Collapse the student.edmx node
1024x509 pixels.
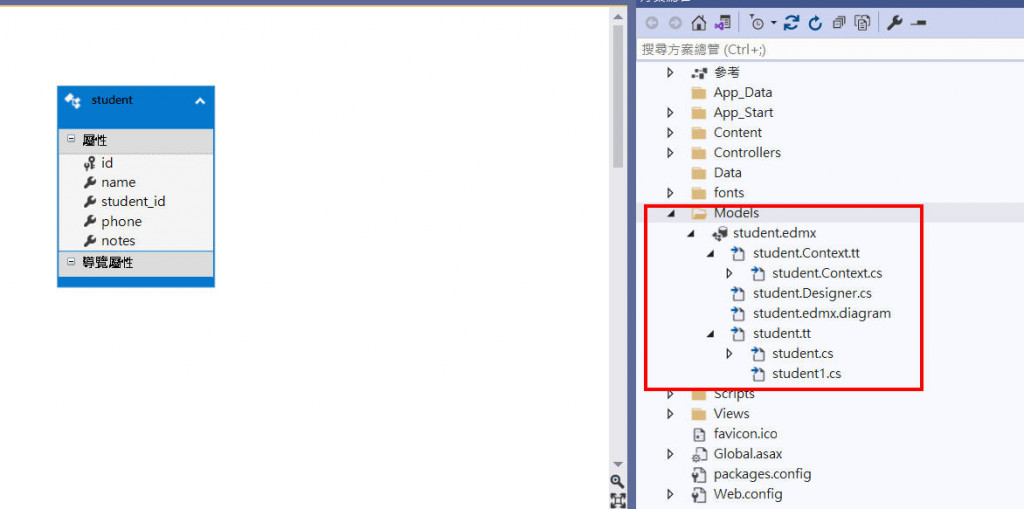(x=691, y=233)
